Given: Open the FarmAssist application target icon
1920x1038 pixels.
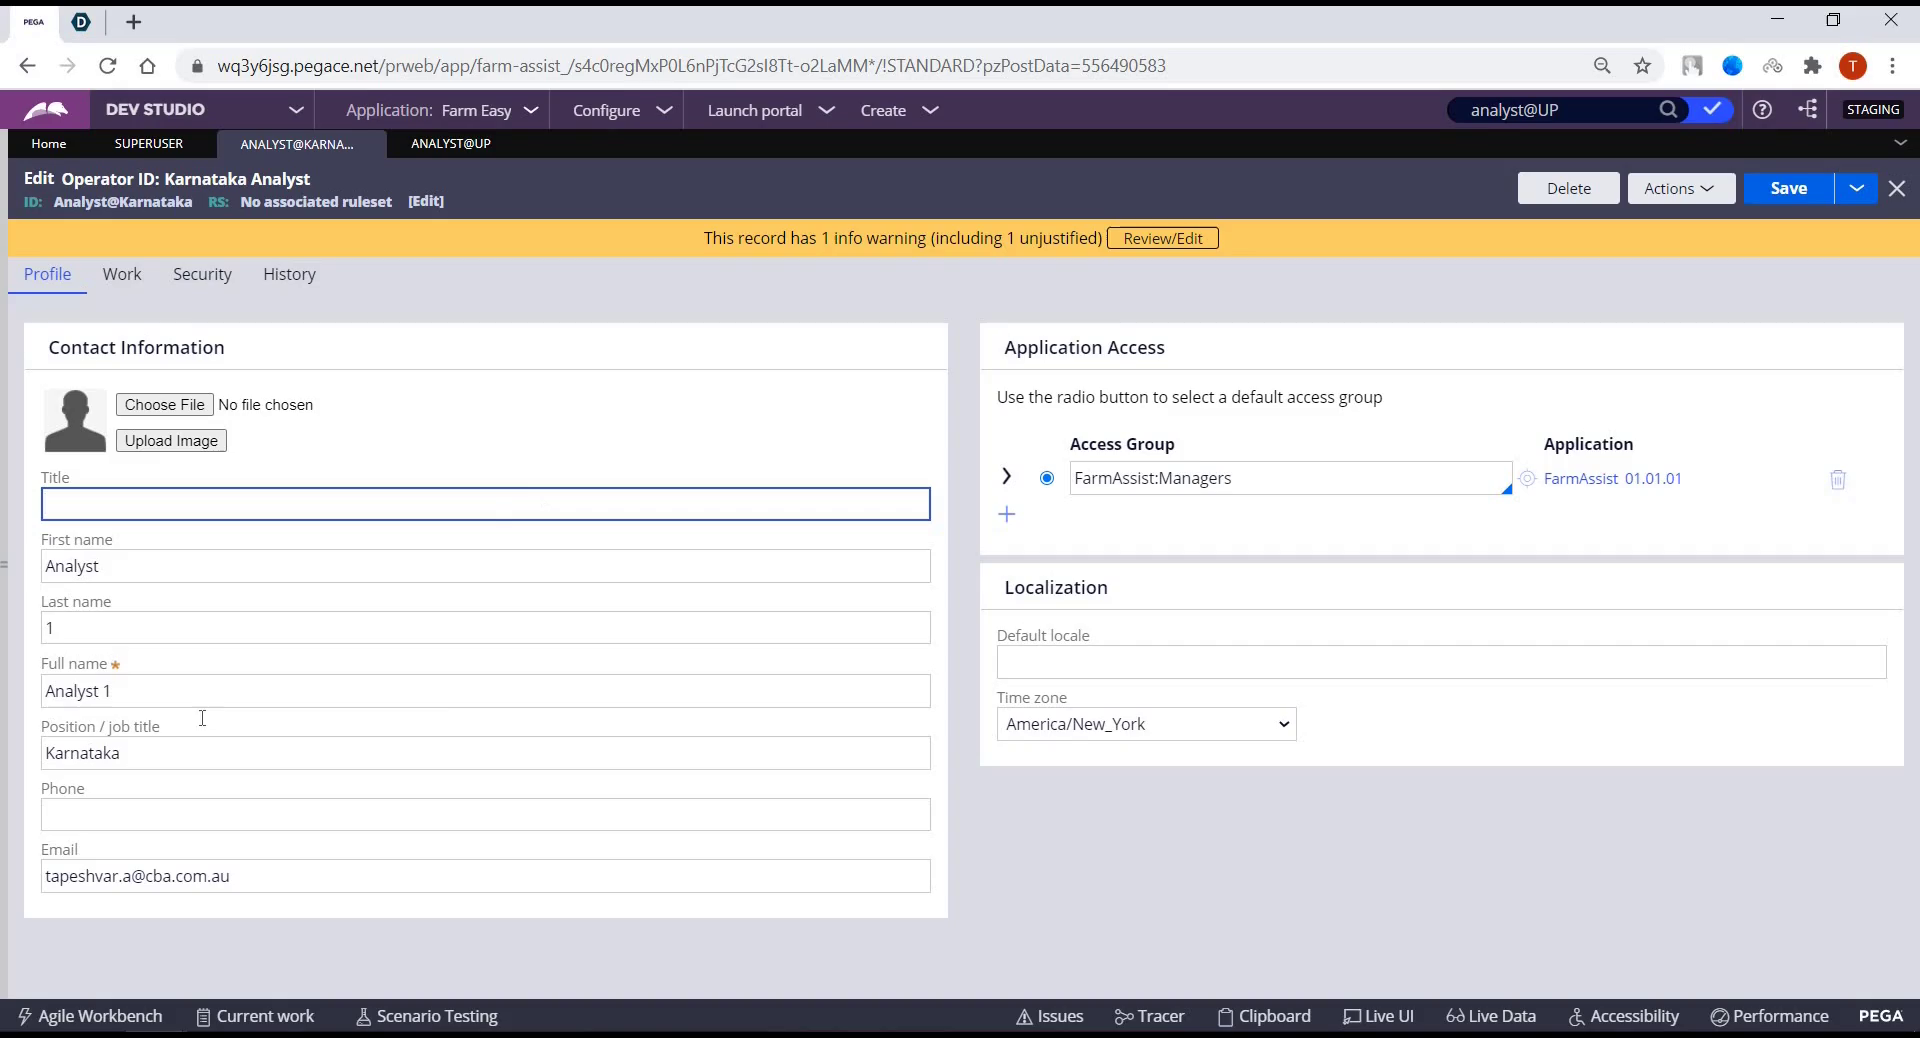Looking at the screenshot, I should (1527, 479).
